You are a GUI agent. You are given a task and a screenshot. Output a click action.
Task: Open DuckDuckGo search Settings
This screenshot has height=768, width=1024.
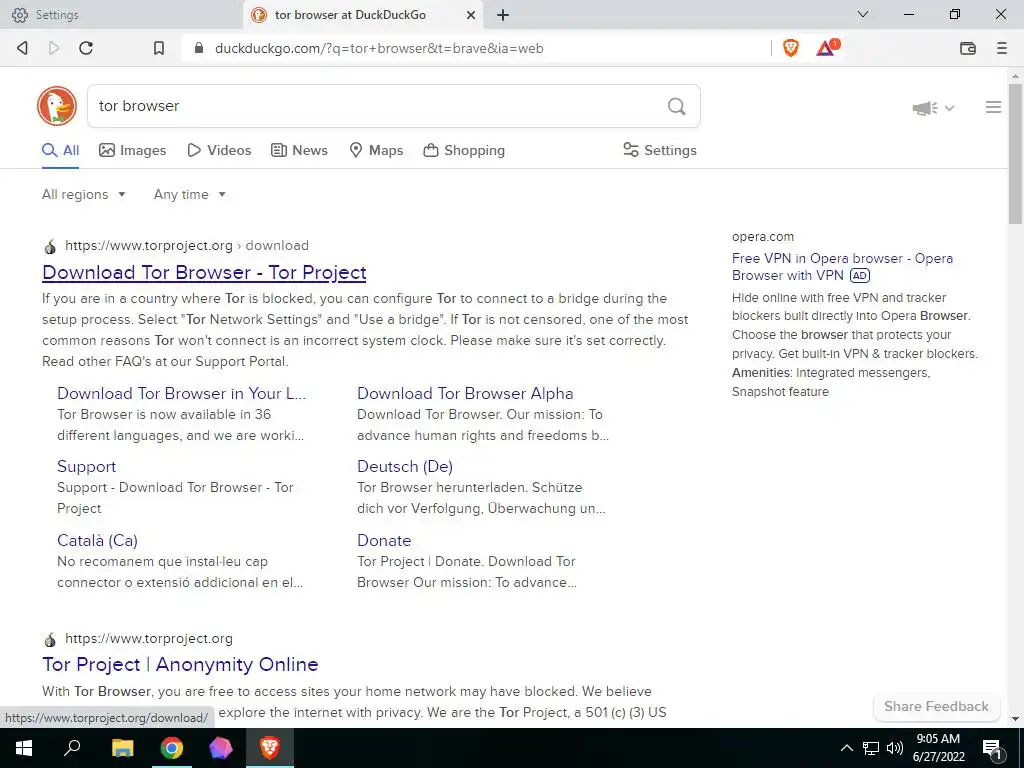pos(660,150)
